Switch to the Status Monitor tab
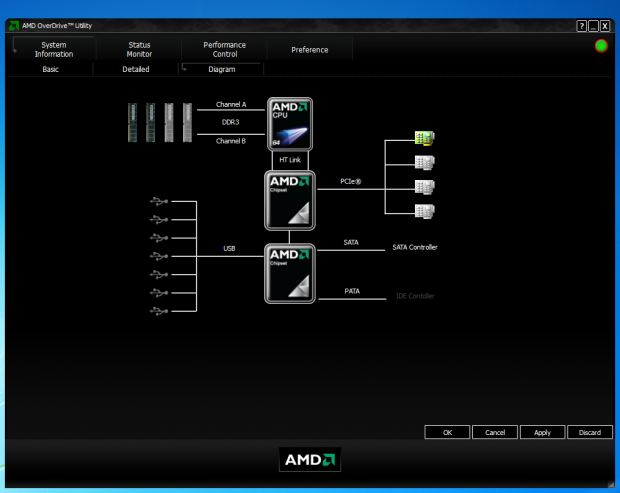Image resolution: width=620 pixels, height=493 pixels. 139,49
